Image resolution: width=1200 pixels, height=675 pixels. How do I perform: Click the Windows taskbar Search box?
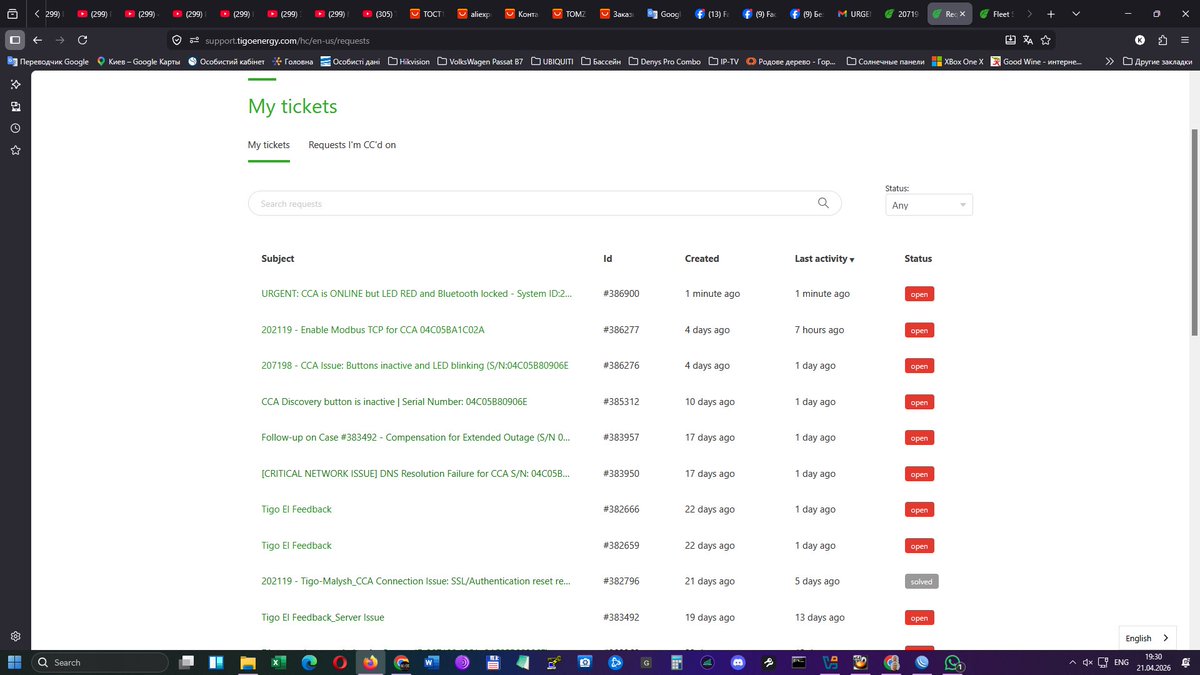(x=98, y=662)
